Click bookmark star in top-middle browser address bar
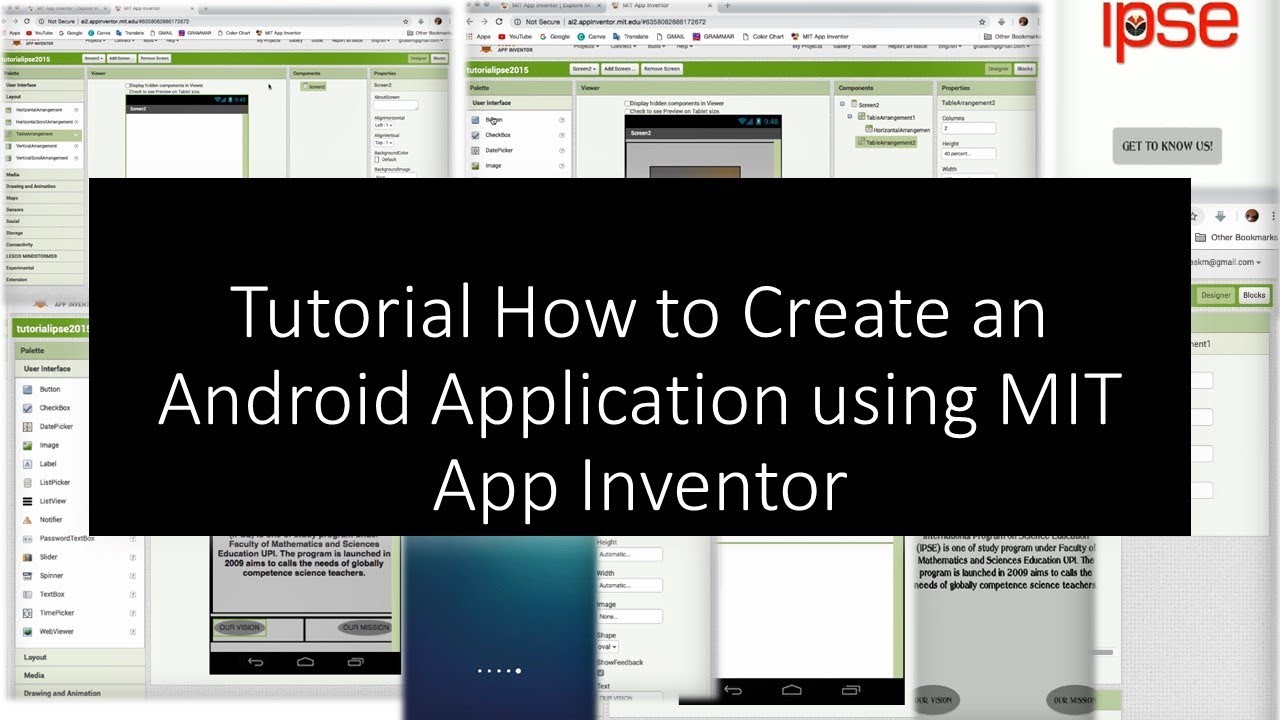Viewport: 1280px width, 720px height. point(980,21)
